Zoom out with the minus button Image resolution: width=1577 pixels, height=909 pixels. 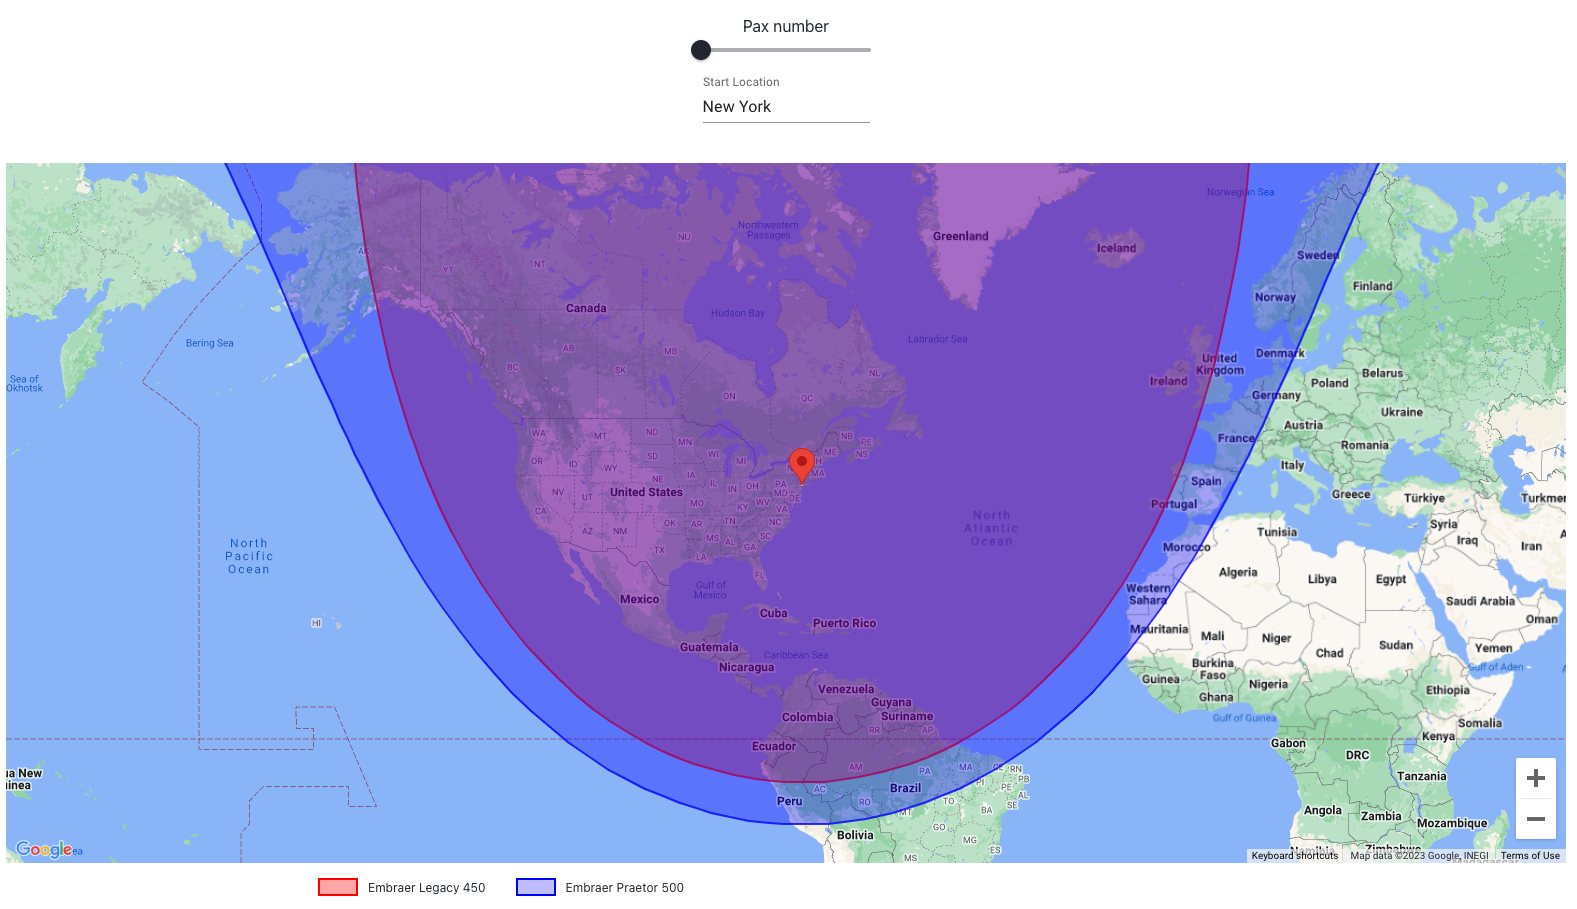(x=1536, y=819)
